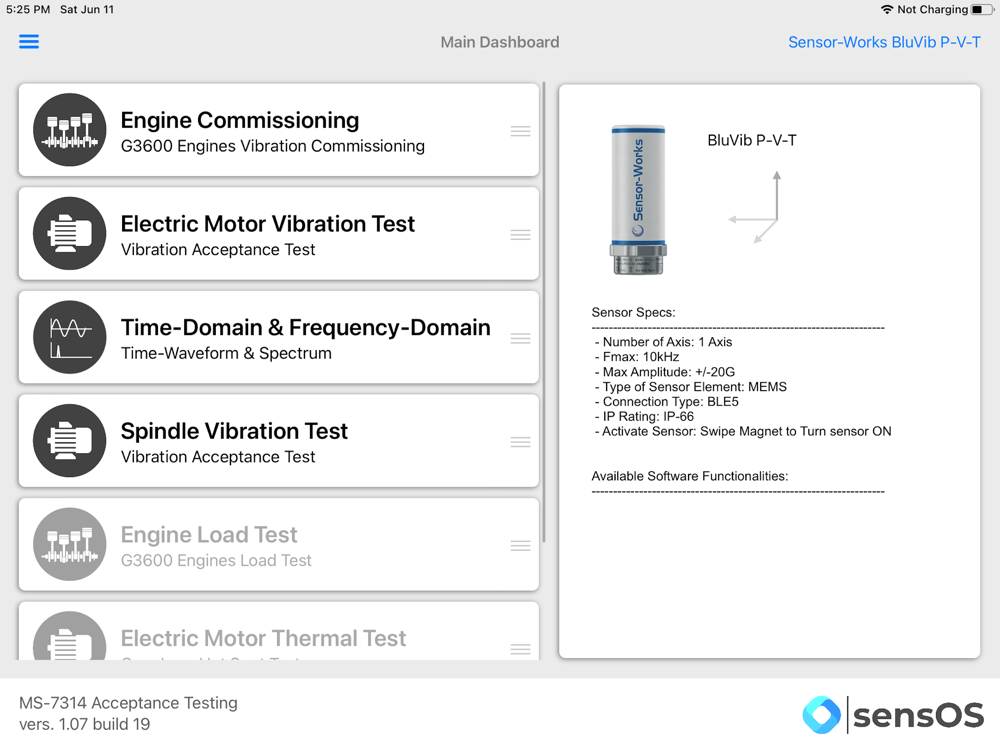The height and width of the screenshot is (750, 1000).
Task: Click the Engine Commissioning engine icon
Action: pos(70,130)
